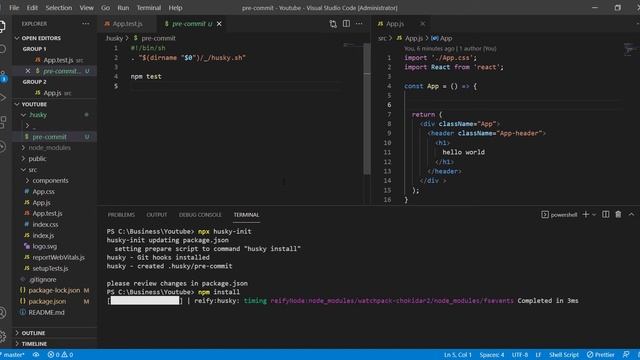Open the Terminal menu in menu bar
Screen dimensions: 640x360
click(x=149, y=8)
